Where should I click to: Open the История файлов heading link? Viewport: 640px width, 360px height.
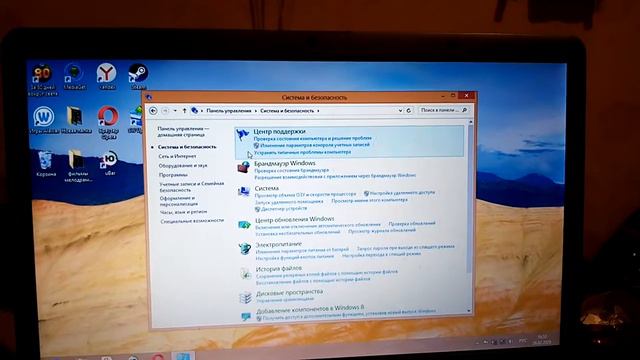(x=279, y=269)
